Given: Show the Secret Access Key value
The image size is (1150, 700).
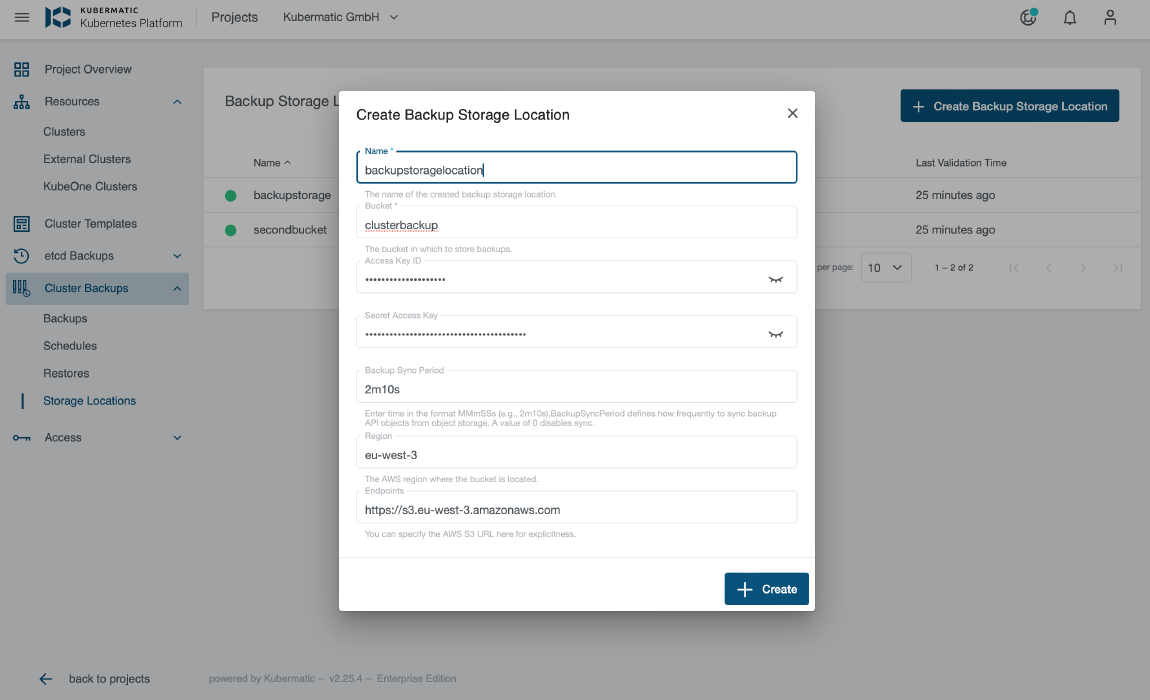Looking at the screenshot, I should tap(776, 333).
